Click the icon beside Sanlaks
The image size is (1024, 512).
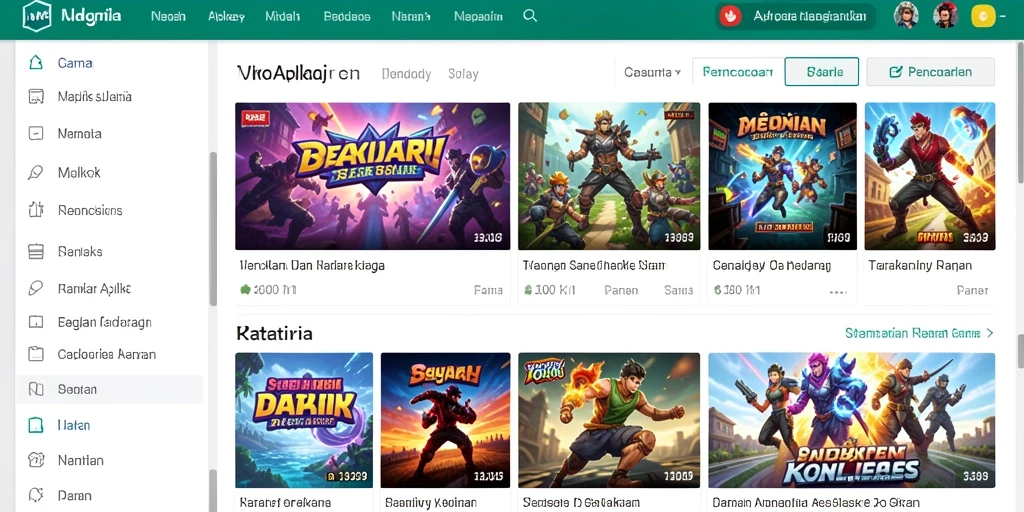coord(36,251)
